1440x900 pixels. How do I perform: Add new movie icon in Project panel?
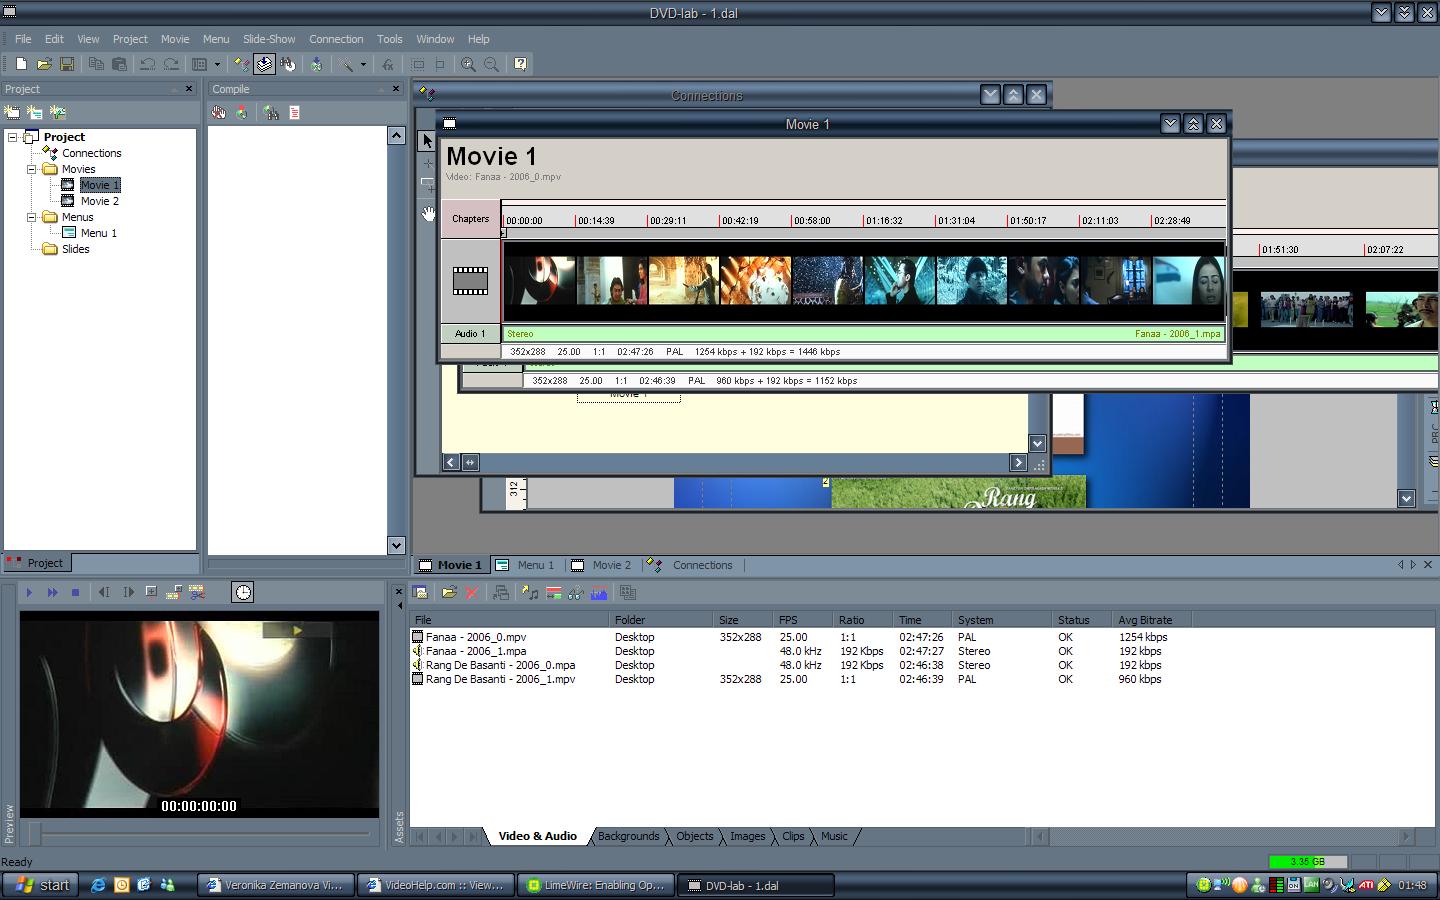(12, 113)
